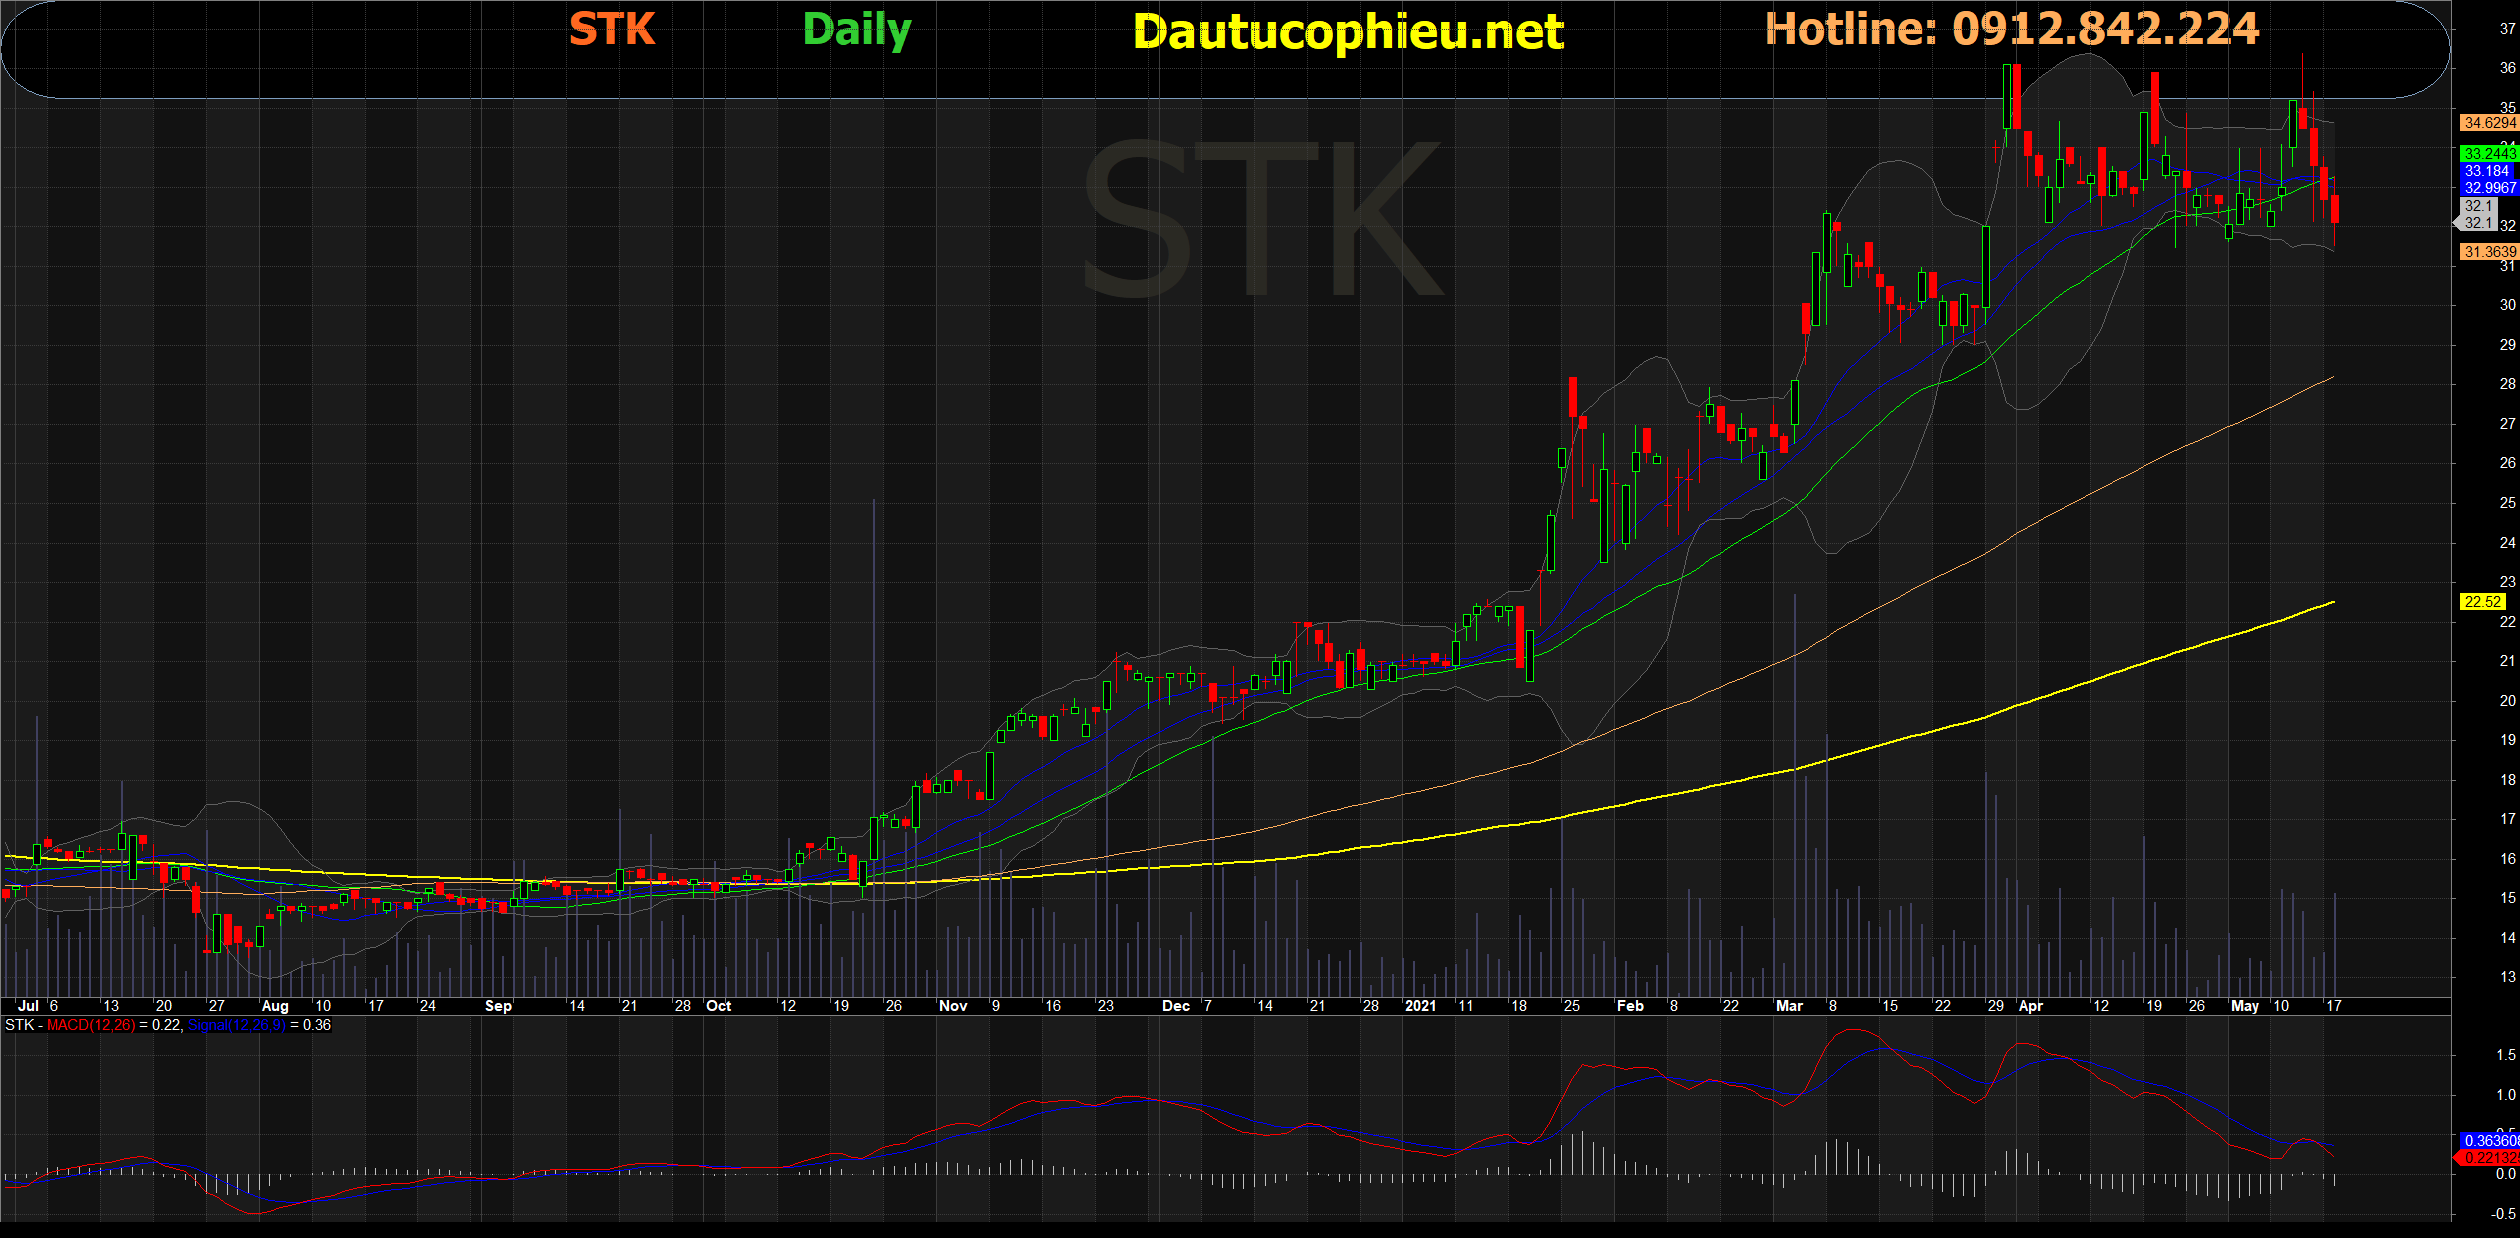Screen dimensions: 2520x1238
Task: Click the May month marker on time axis
Action: click(2244, 1006)
